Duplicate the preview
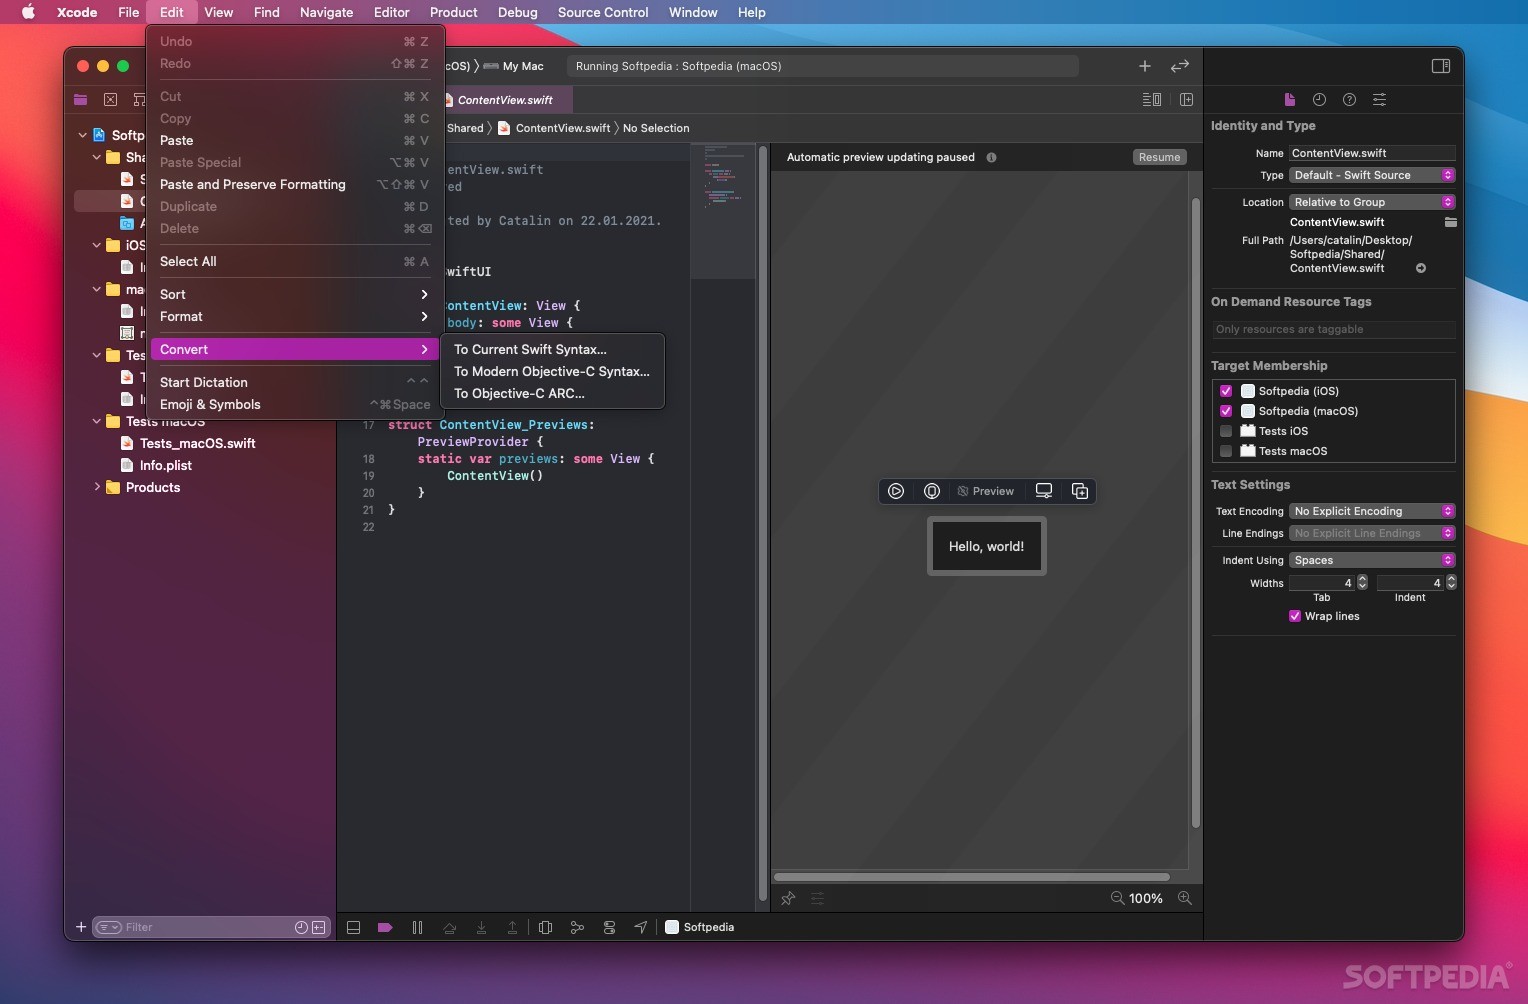Screen dimensions: 1528x1004 click(x=1080, y=491)
